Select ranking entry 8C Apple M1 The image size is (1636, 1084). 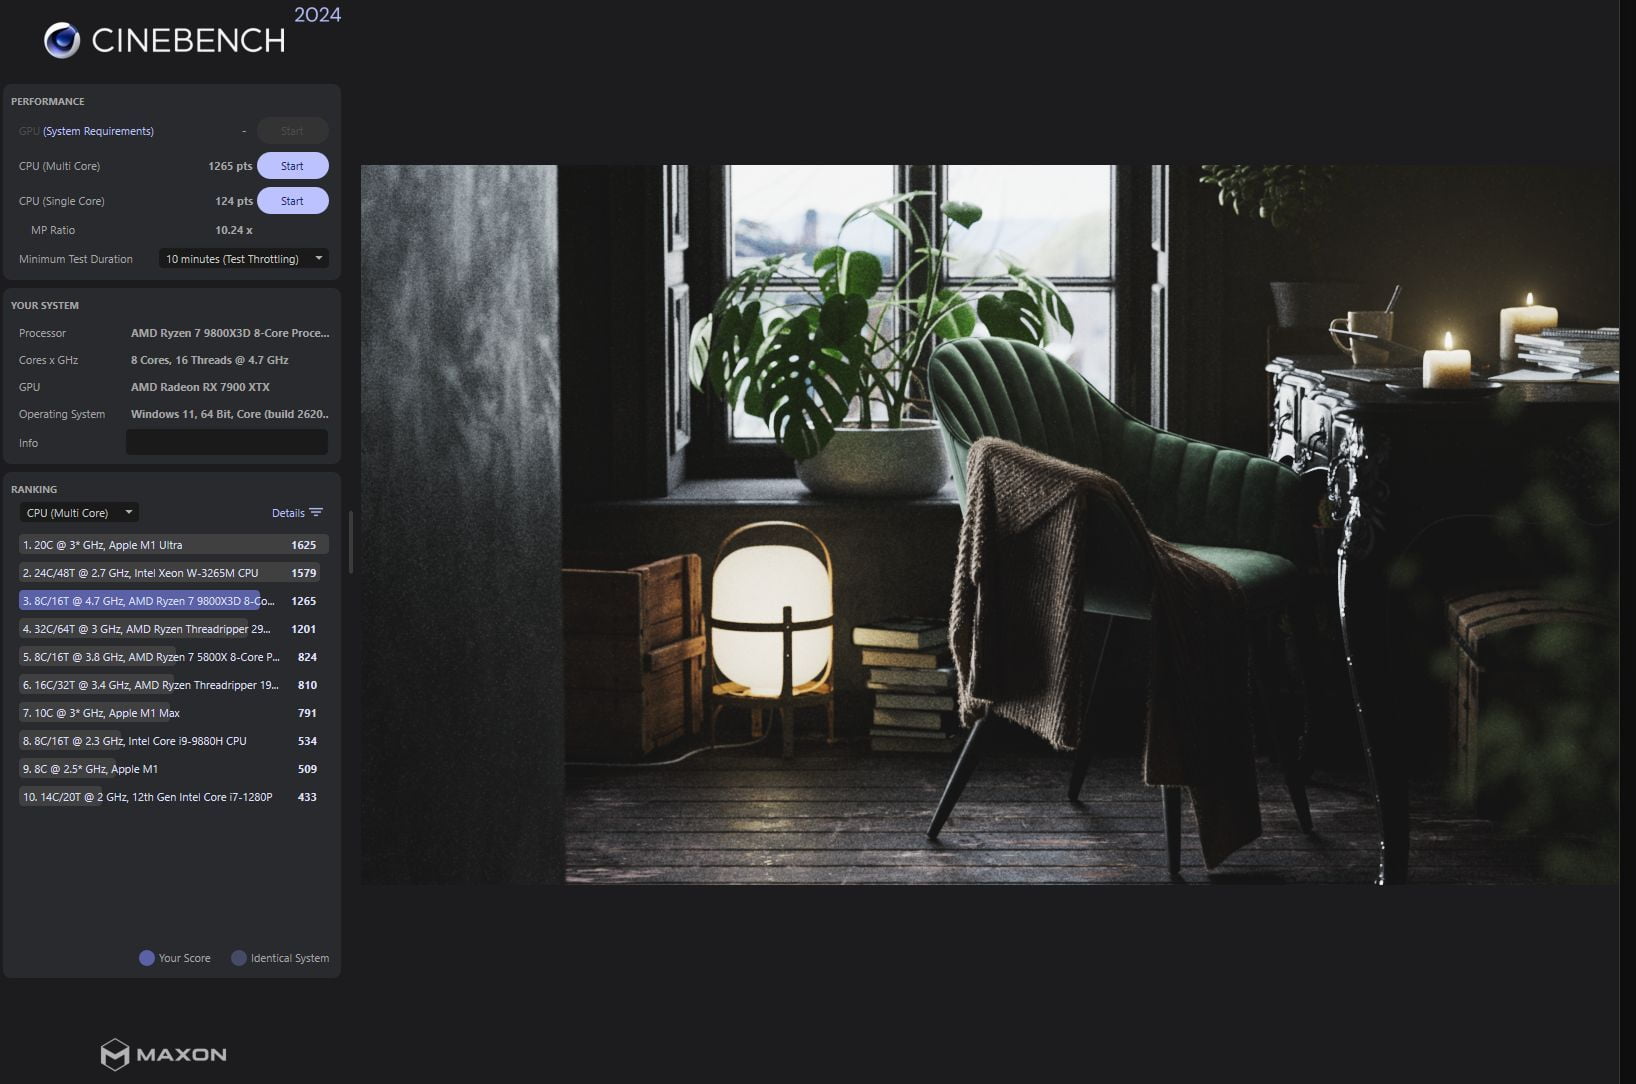pos(173,769)
